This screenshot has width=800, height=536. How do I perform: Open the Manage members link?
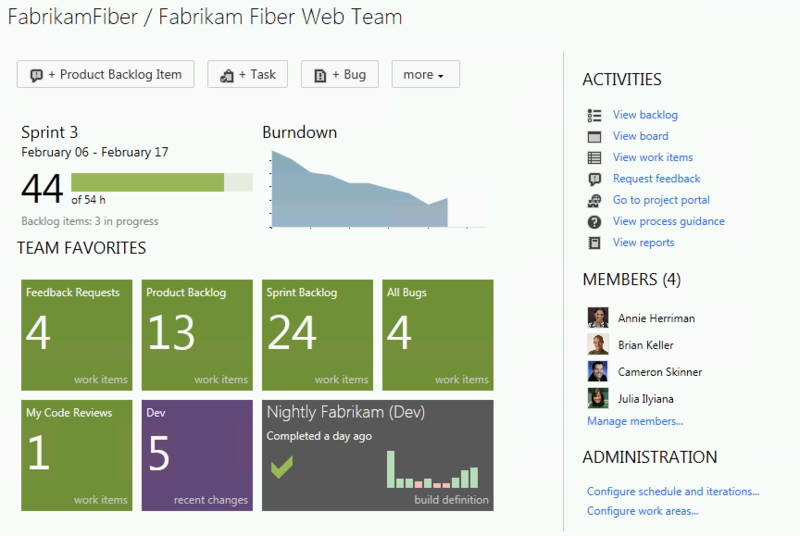point(635,421)
